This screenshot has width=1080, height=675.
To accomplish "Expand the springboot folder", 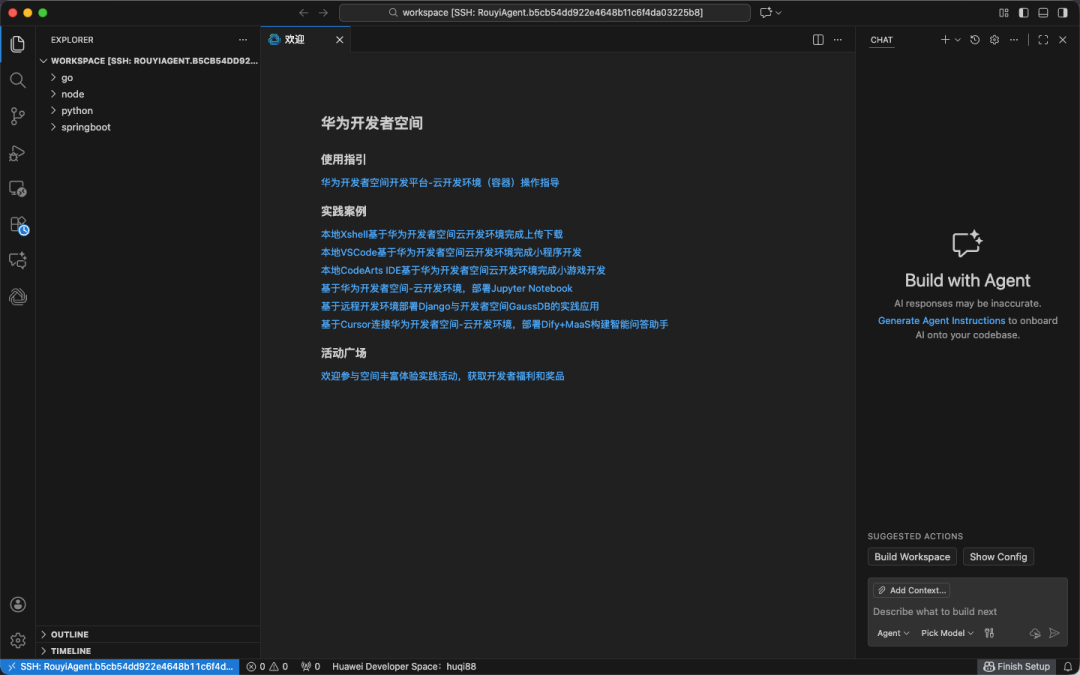I will point(148,127).
